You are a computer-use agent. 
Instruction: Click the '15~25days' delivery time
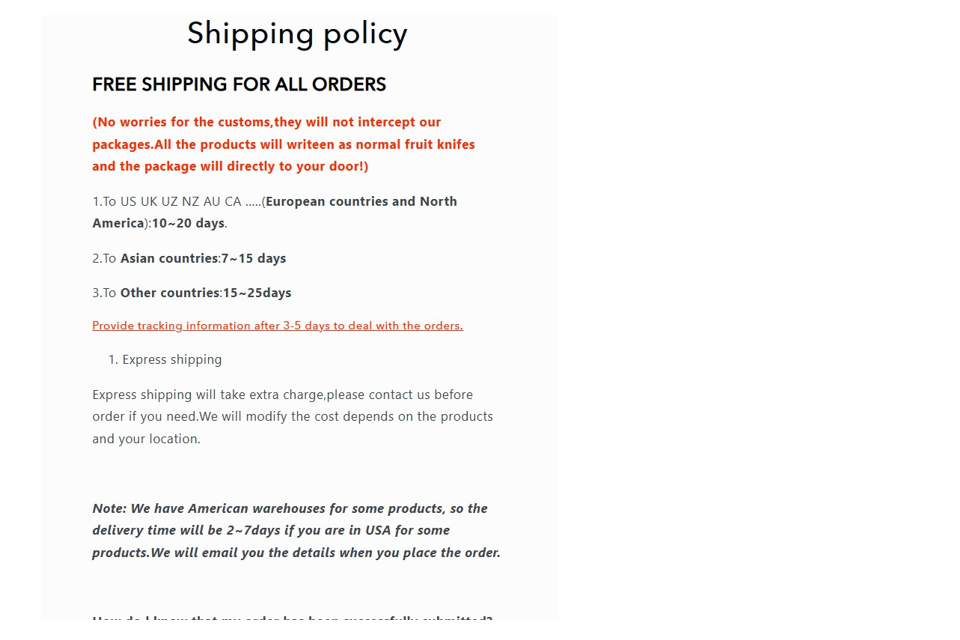point(257,293)
